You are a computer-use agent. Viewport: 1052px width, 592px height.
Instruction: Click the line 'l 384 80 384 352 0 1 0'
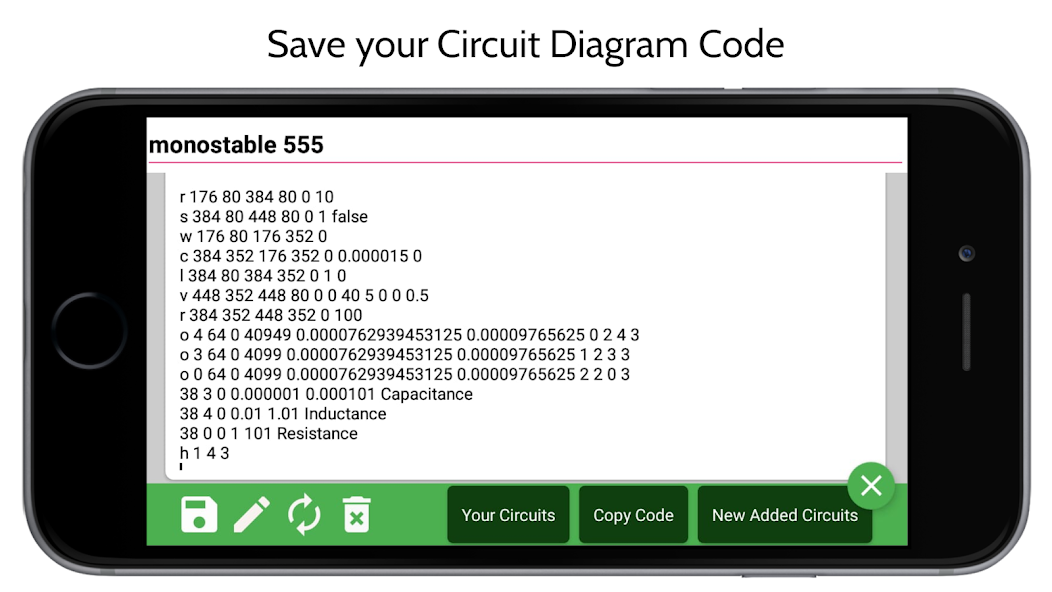coord(263,276)
